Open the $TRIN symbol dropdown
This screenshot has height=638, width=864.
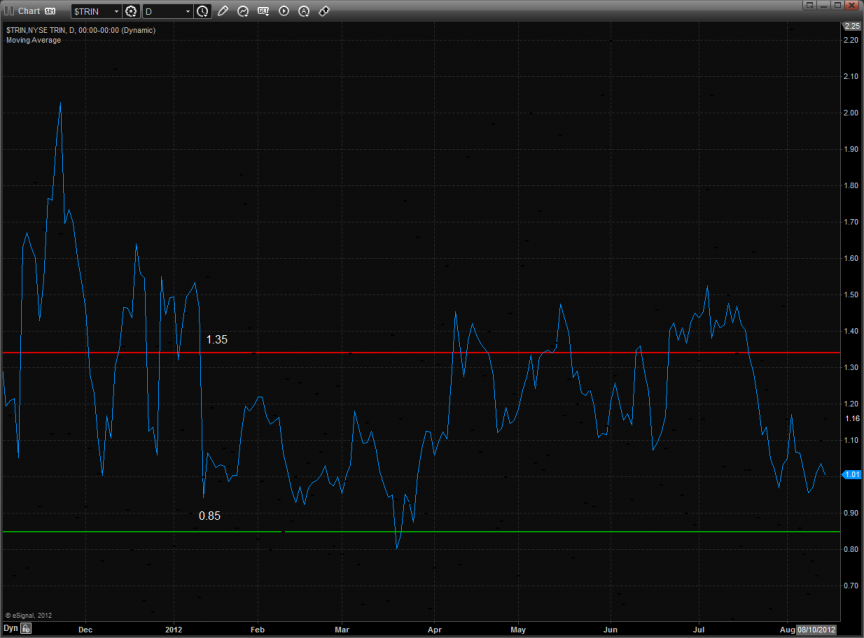coord(115,11)
